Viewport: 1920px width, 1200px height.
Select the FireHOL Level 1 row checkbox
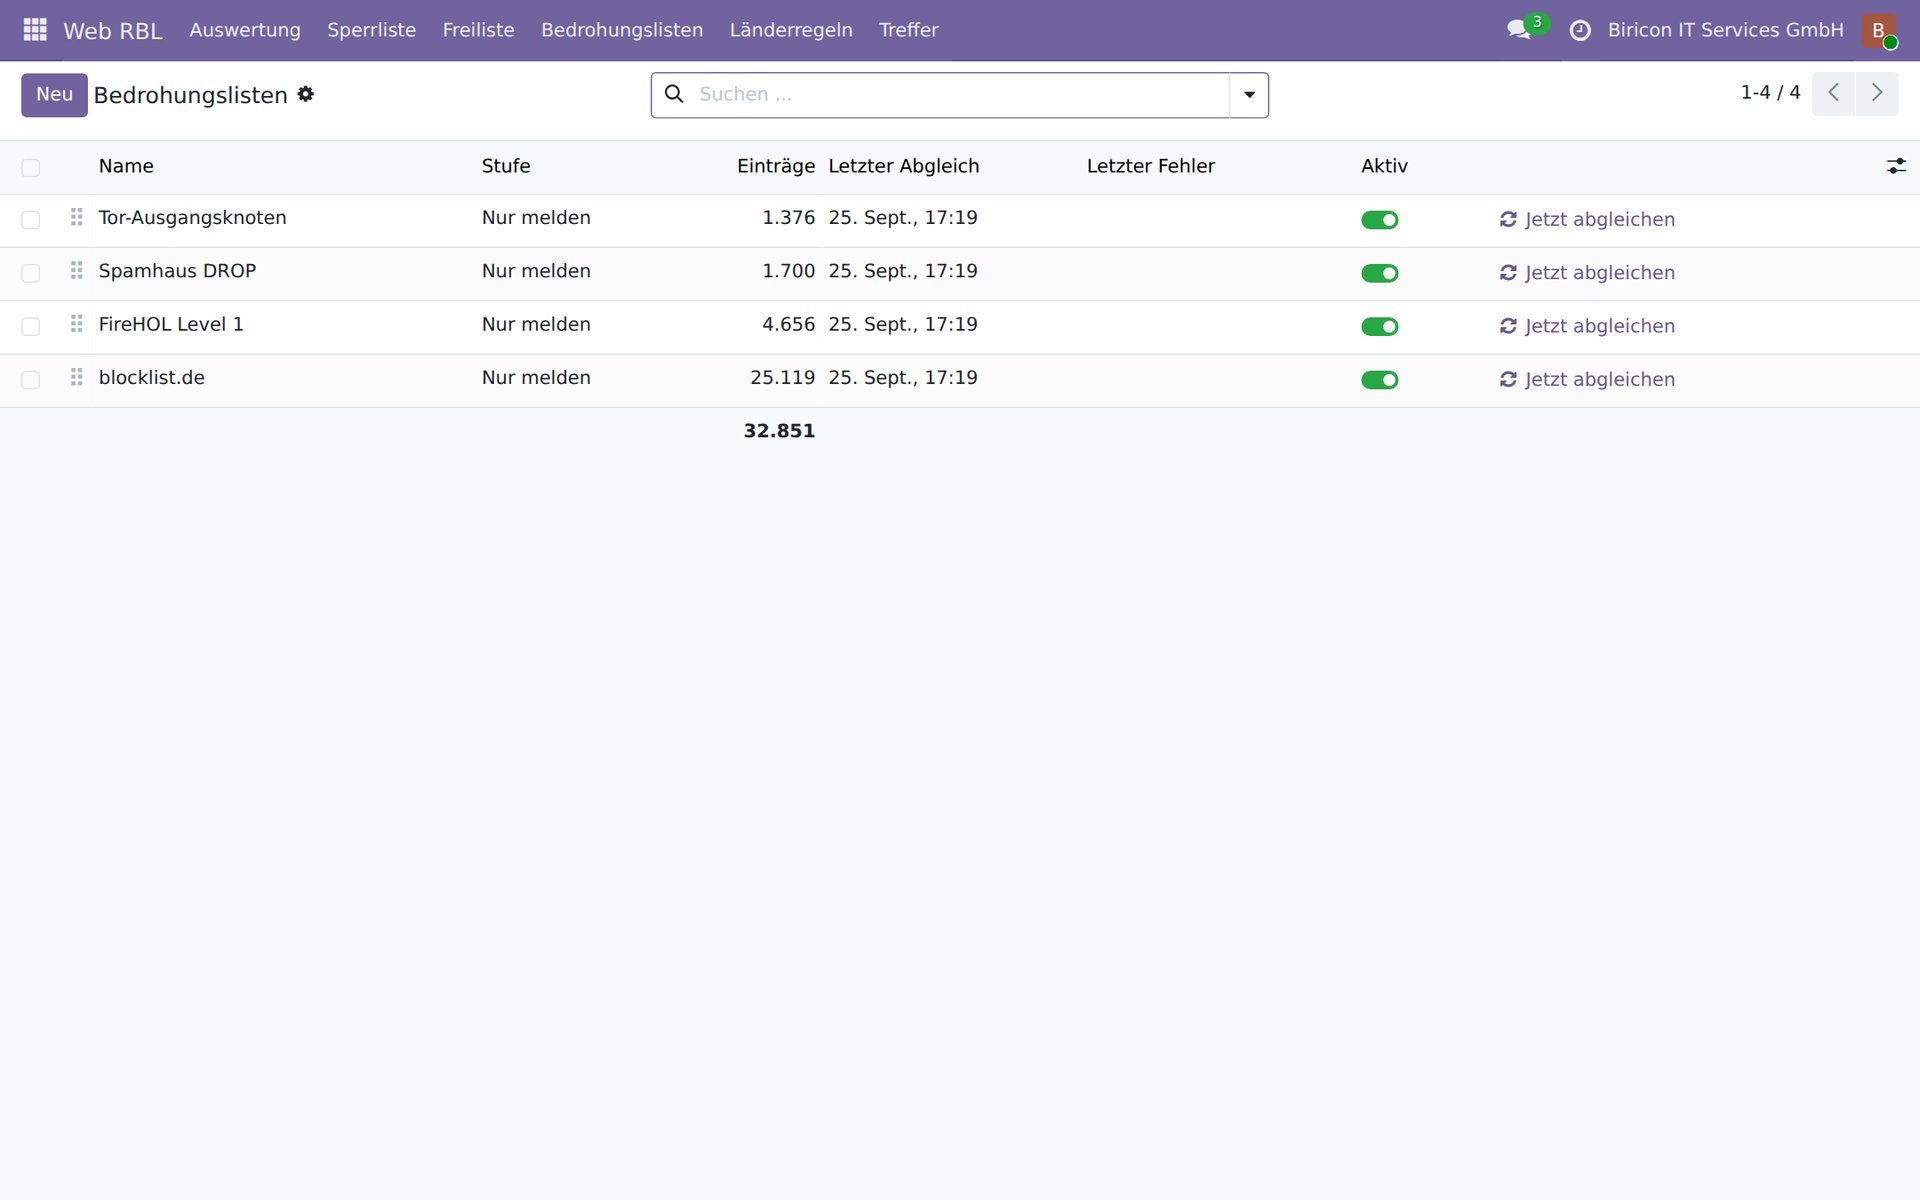pyautogui.click(x=31, y=327)
